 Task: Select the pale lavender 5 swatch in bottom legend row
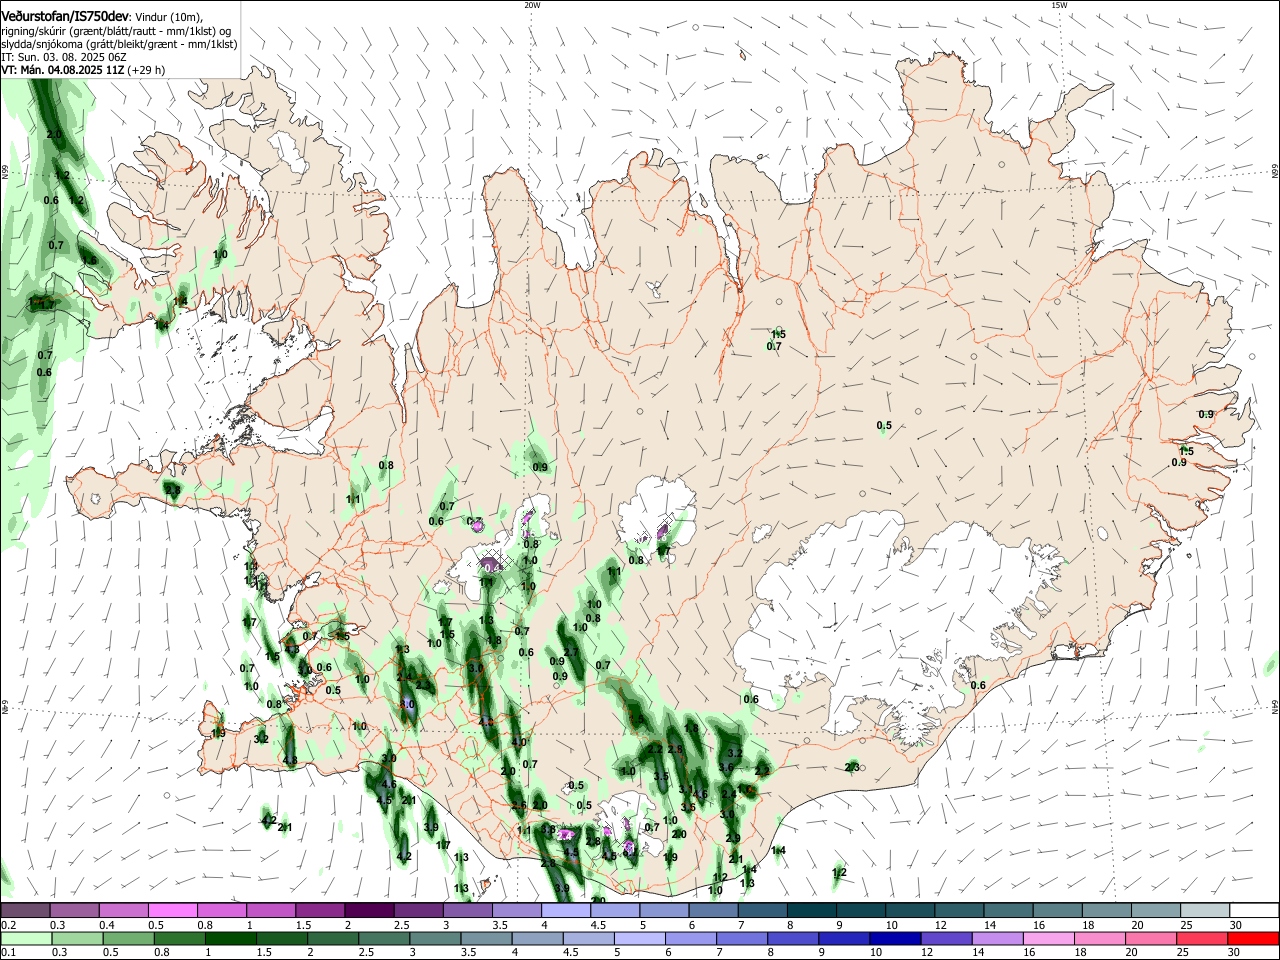click(x=639, y=939)
